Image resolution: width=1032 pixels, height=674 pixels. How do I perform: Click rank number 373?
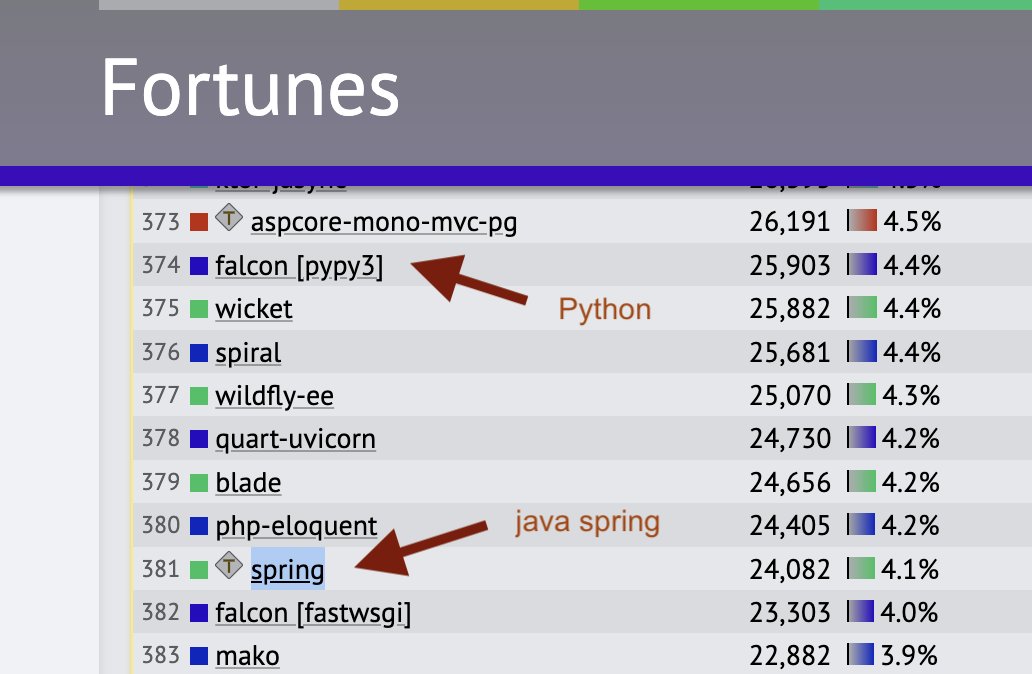point(161,222)
